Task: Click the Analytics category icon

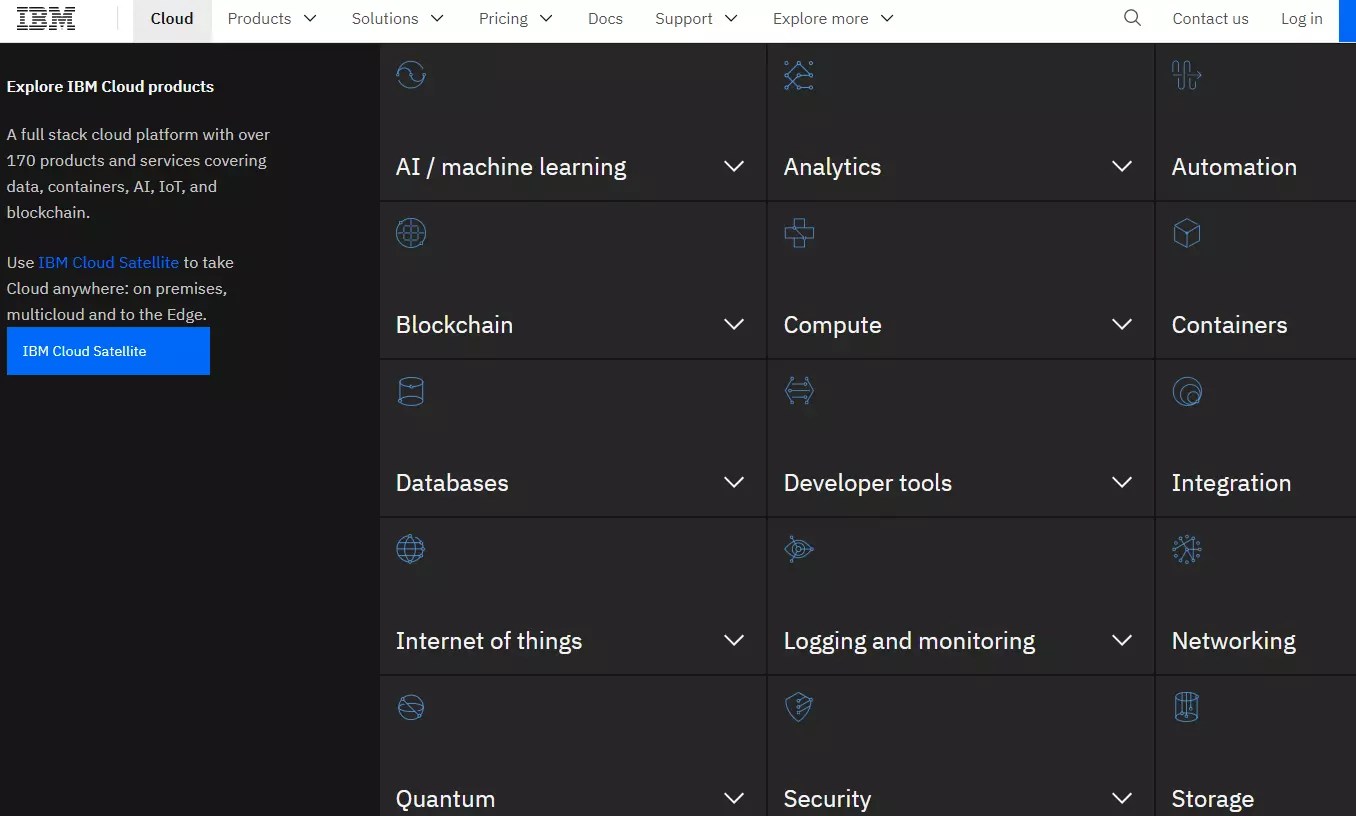Action: click(799, 75)
